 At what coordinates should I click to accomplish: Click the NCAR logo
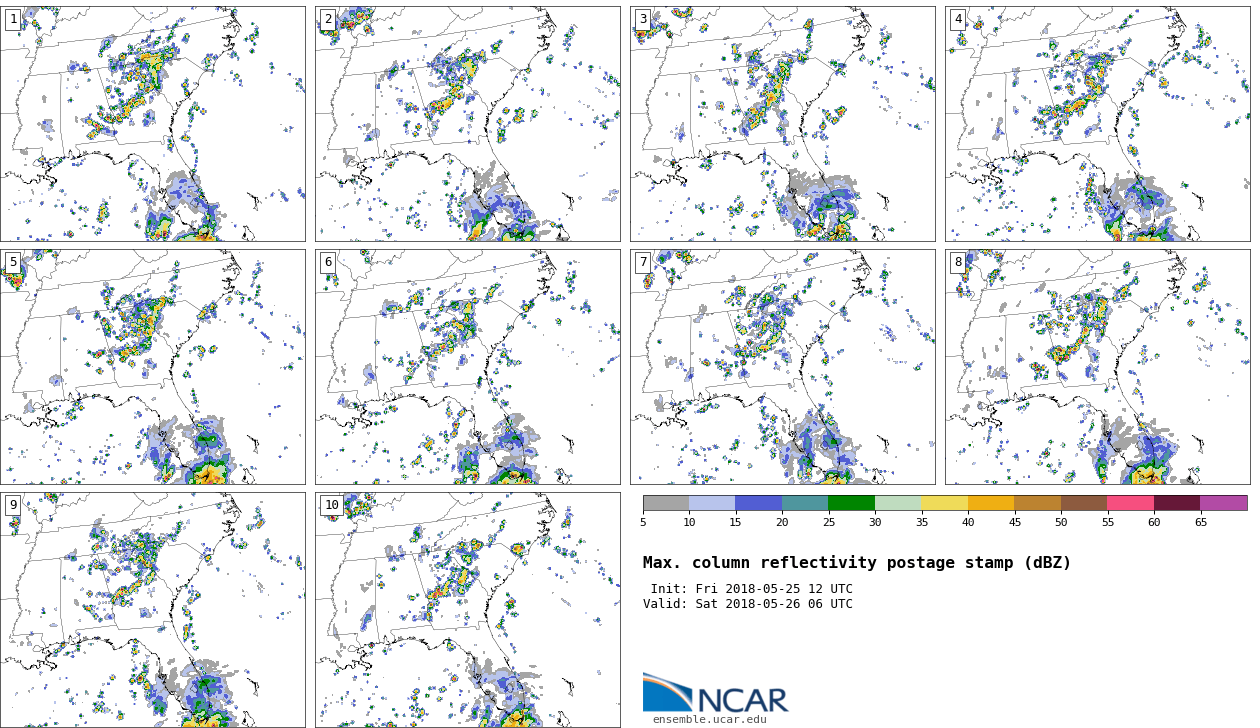715,694
